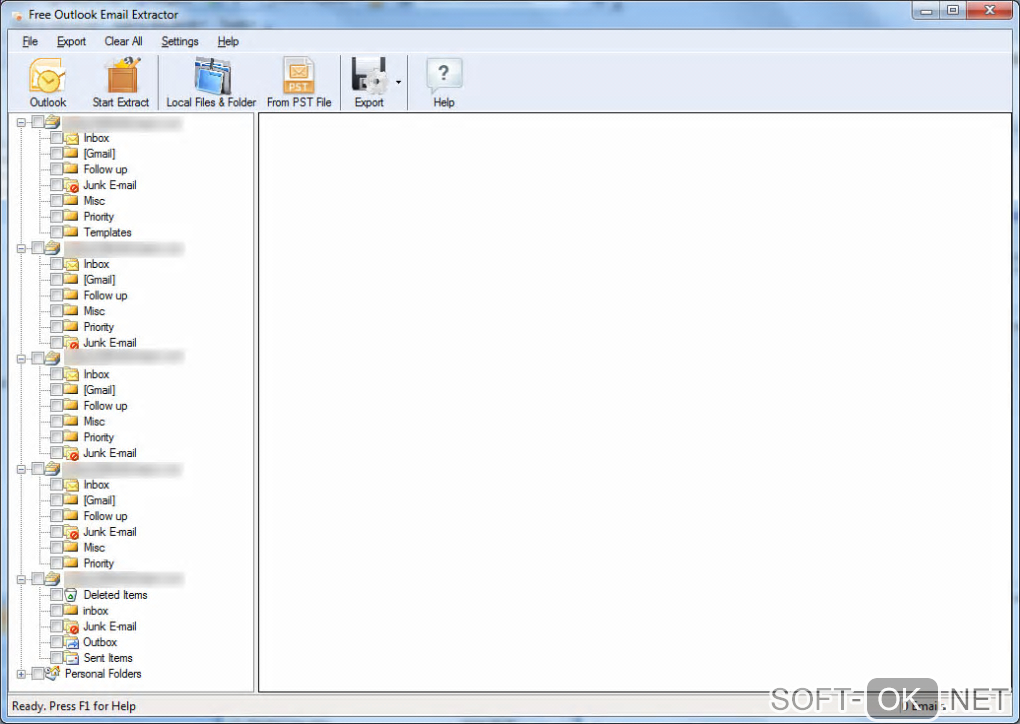Click the Deleted Items recycle bin icon
This screenshot has height=724, width=1020.
[x=71, y=595]
